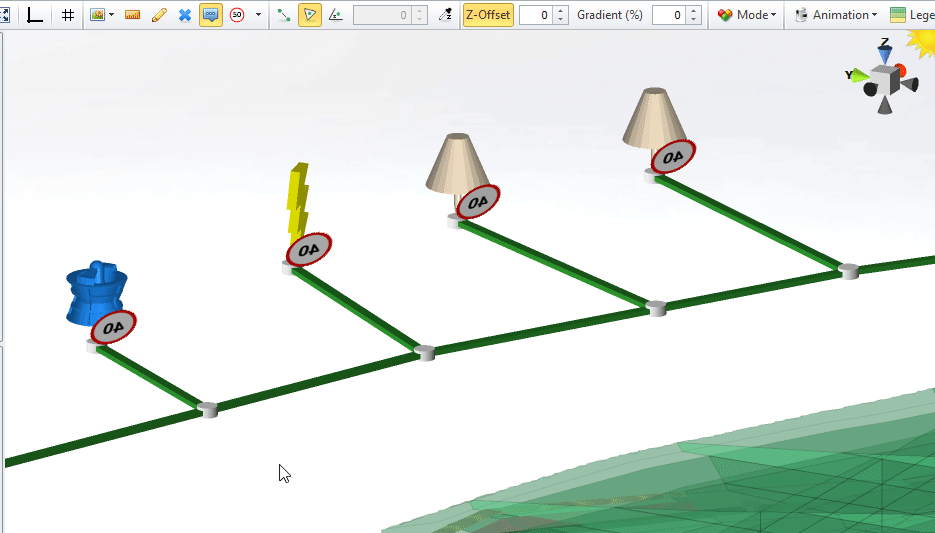The image size is (935, 533).
Task: Click the Z axis cone on orientation gizmo
Action: click(x=885, y=53)
